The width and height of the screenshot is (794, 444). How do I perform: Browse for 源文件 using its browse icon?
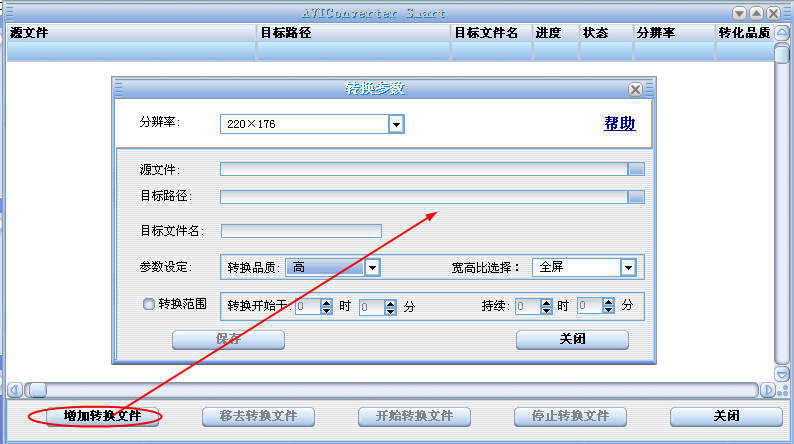tap(636, 169)
